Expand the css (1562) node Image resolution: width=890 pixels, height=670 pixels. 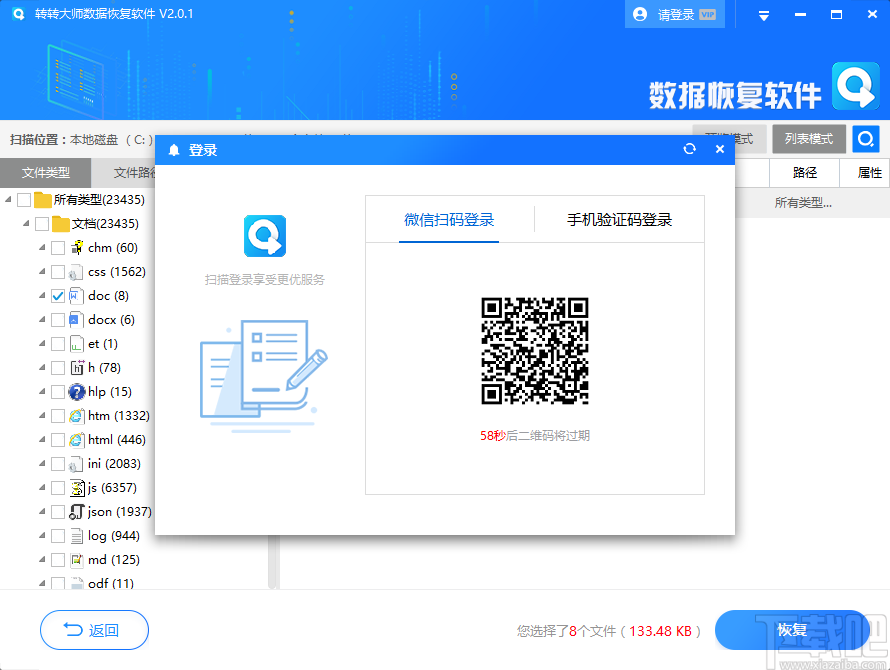[42, 271]
